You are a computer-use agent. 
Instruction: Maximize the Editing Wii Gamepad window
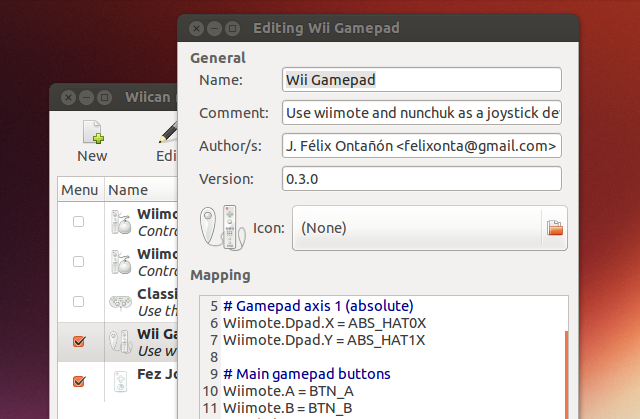(x=232, y=29)
